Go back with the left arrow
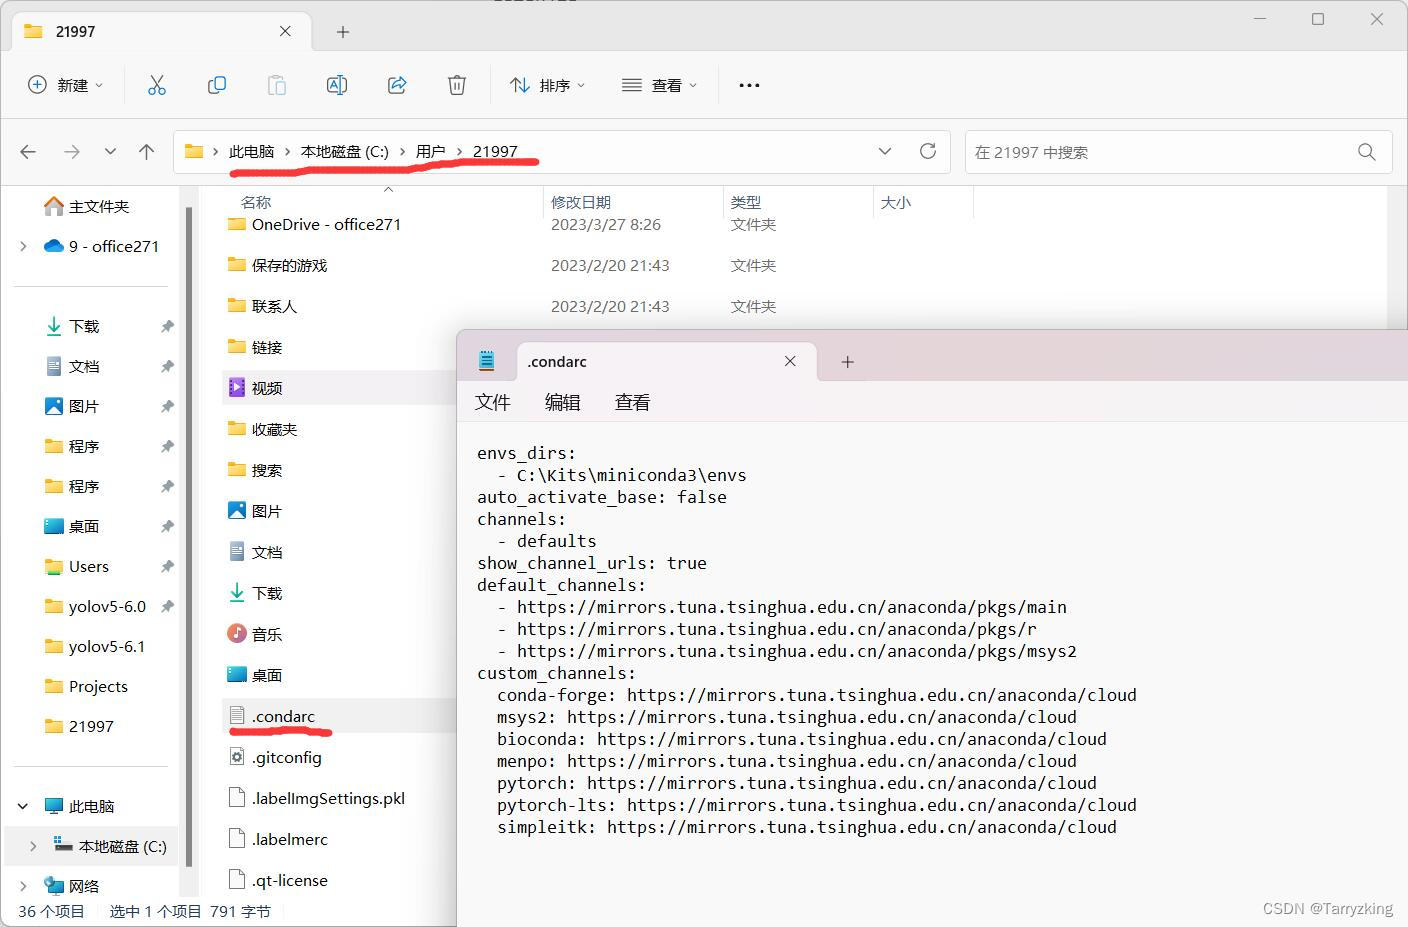The image size is (1408, 927). [28, 152]
